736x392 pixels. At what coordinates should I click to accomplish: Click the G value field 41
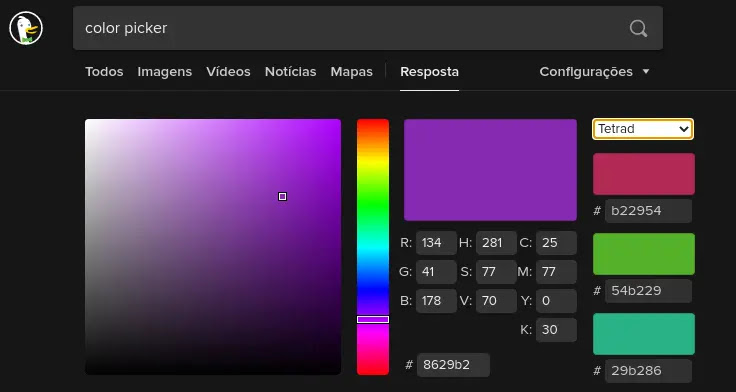pyautogui.click(x=436, y=272)
